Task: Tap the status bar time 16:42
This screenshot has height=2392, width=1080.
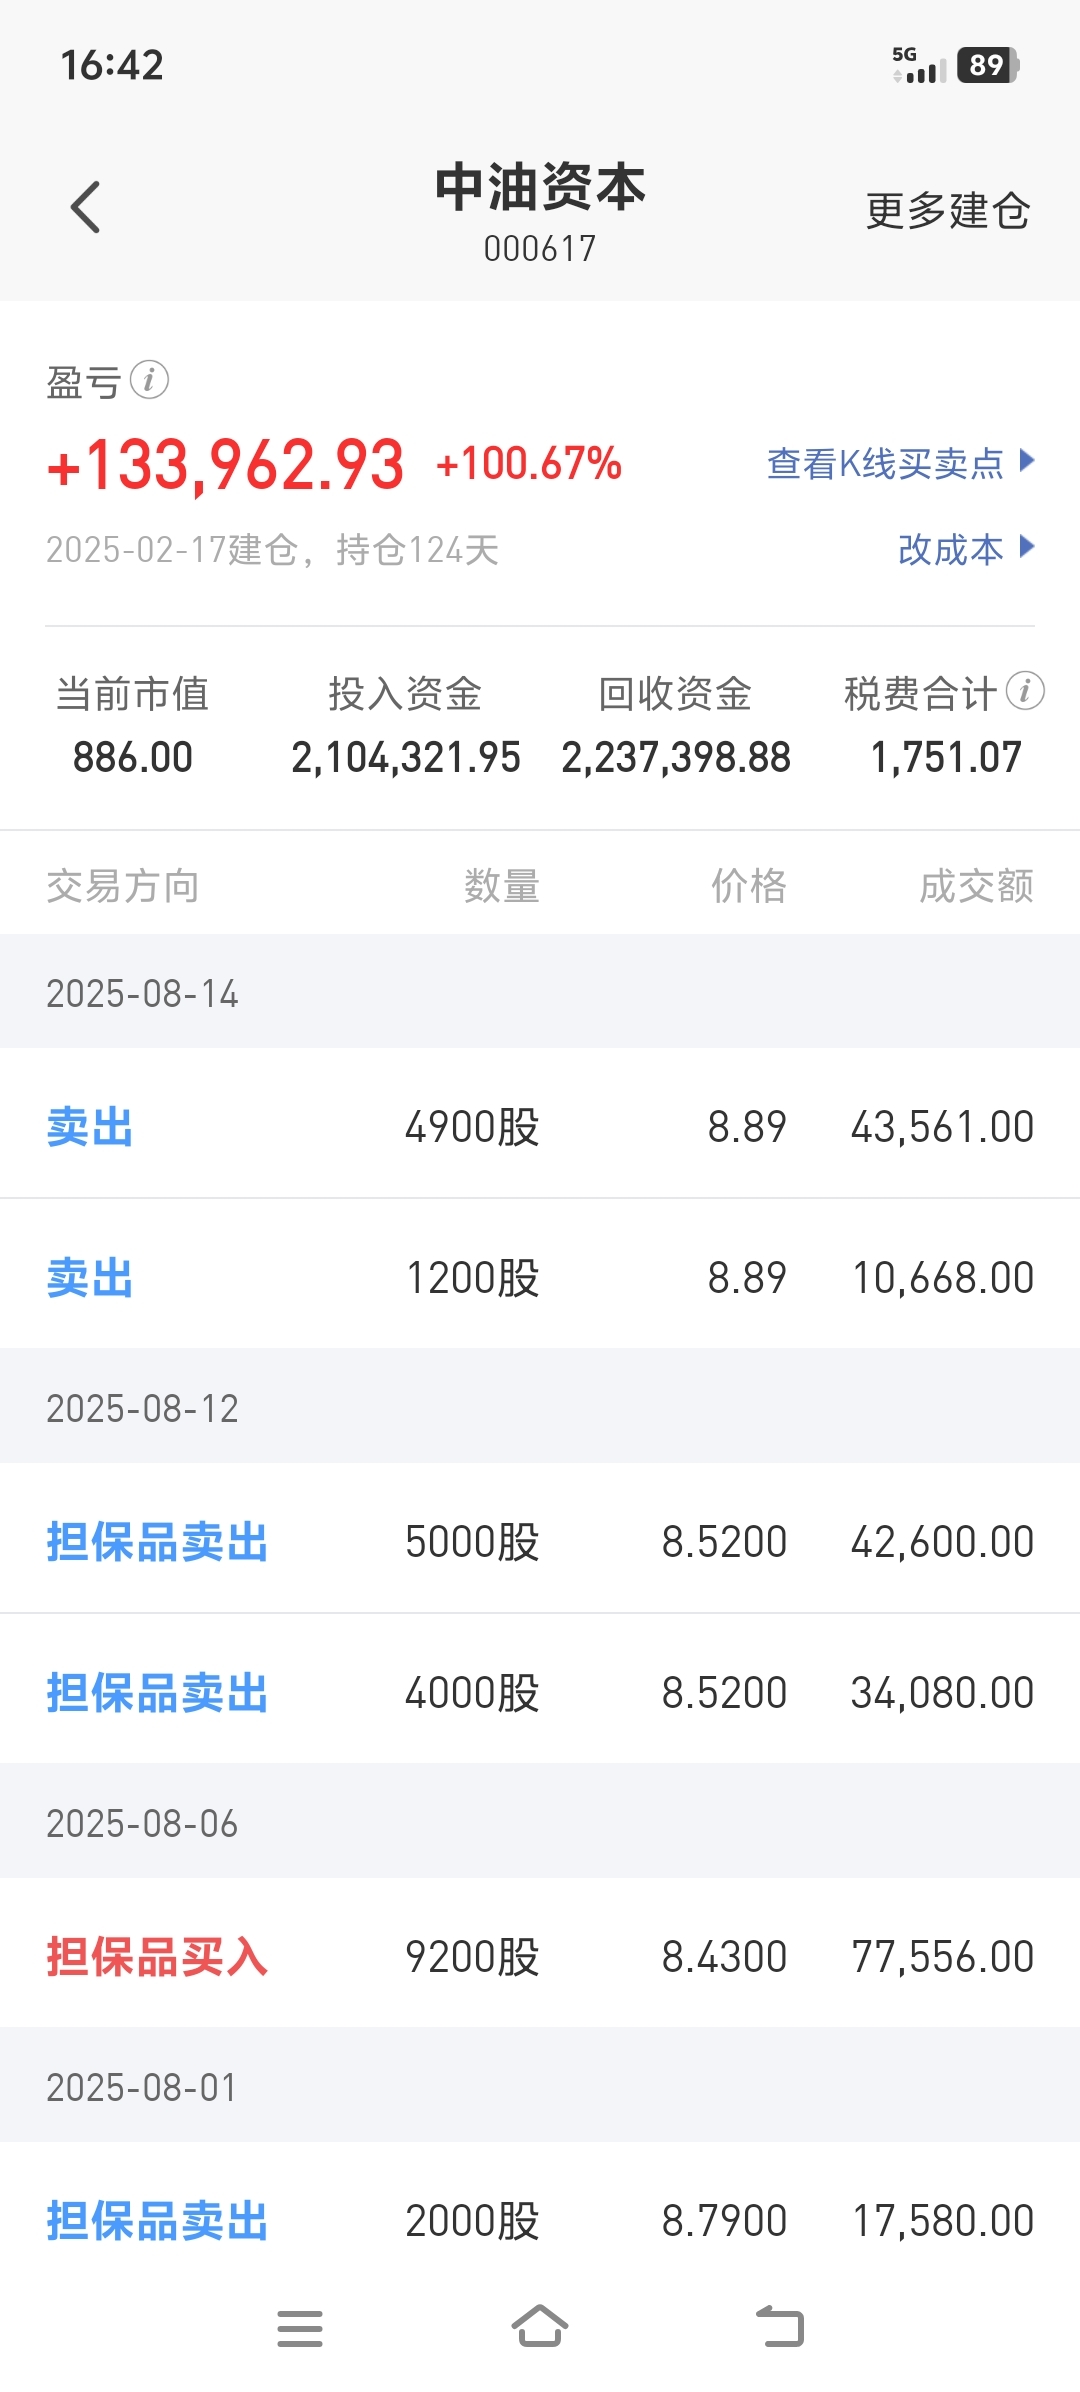Action: tap(112, 65)
